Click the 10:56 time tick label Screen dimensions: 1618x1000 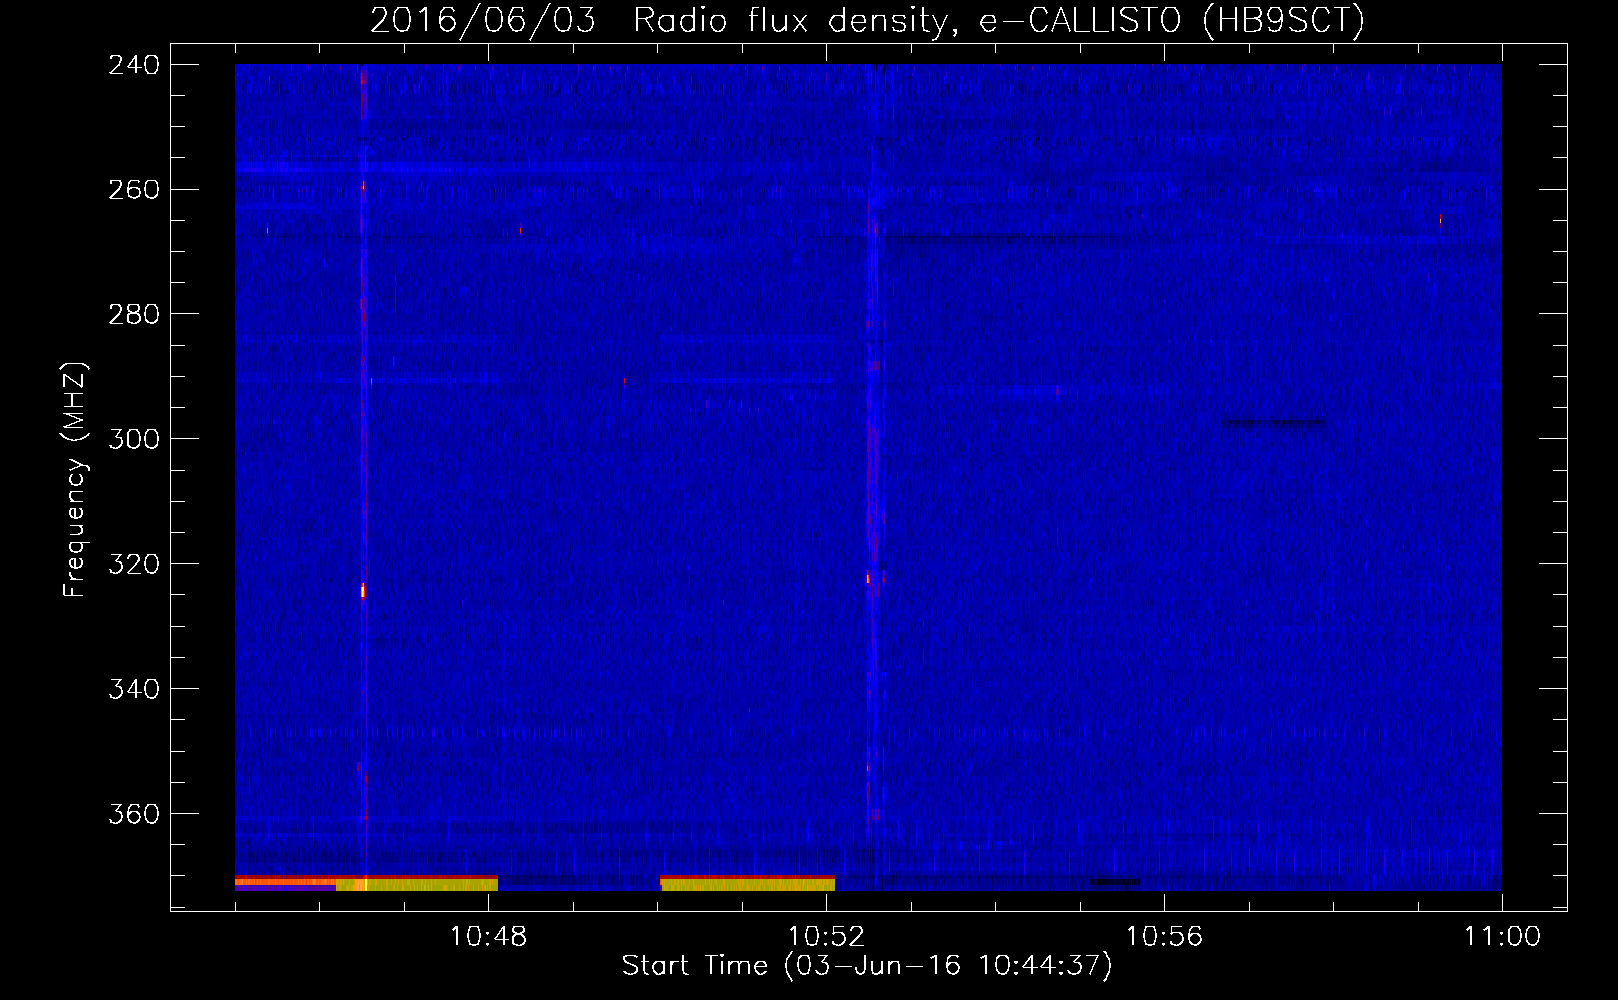1164,937
